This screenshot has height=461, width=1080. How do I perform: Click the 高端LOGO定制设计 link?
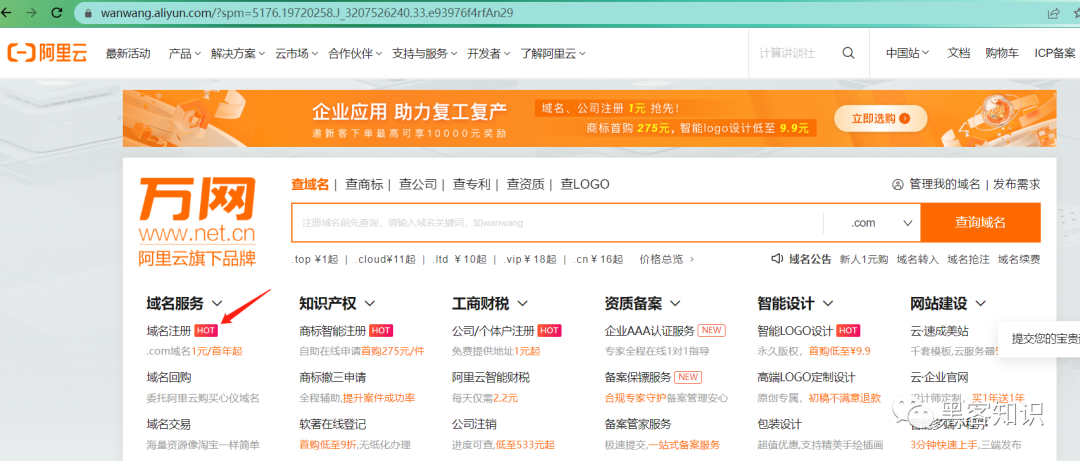click(806, 377)
